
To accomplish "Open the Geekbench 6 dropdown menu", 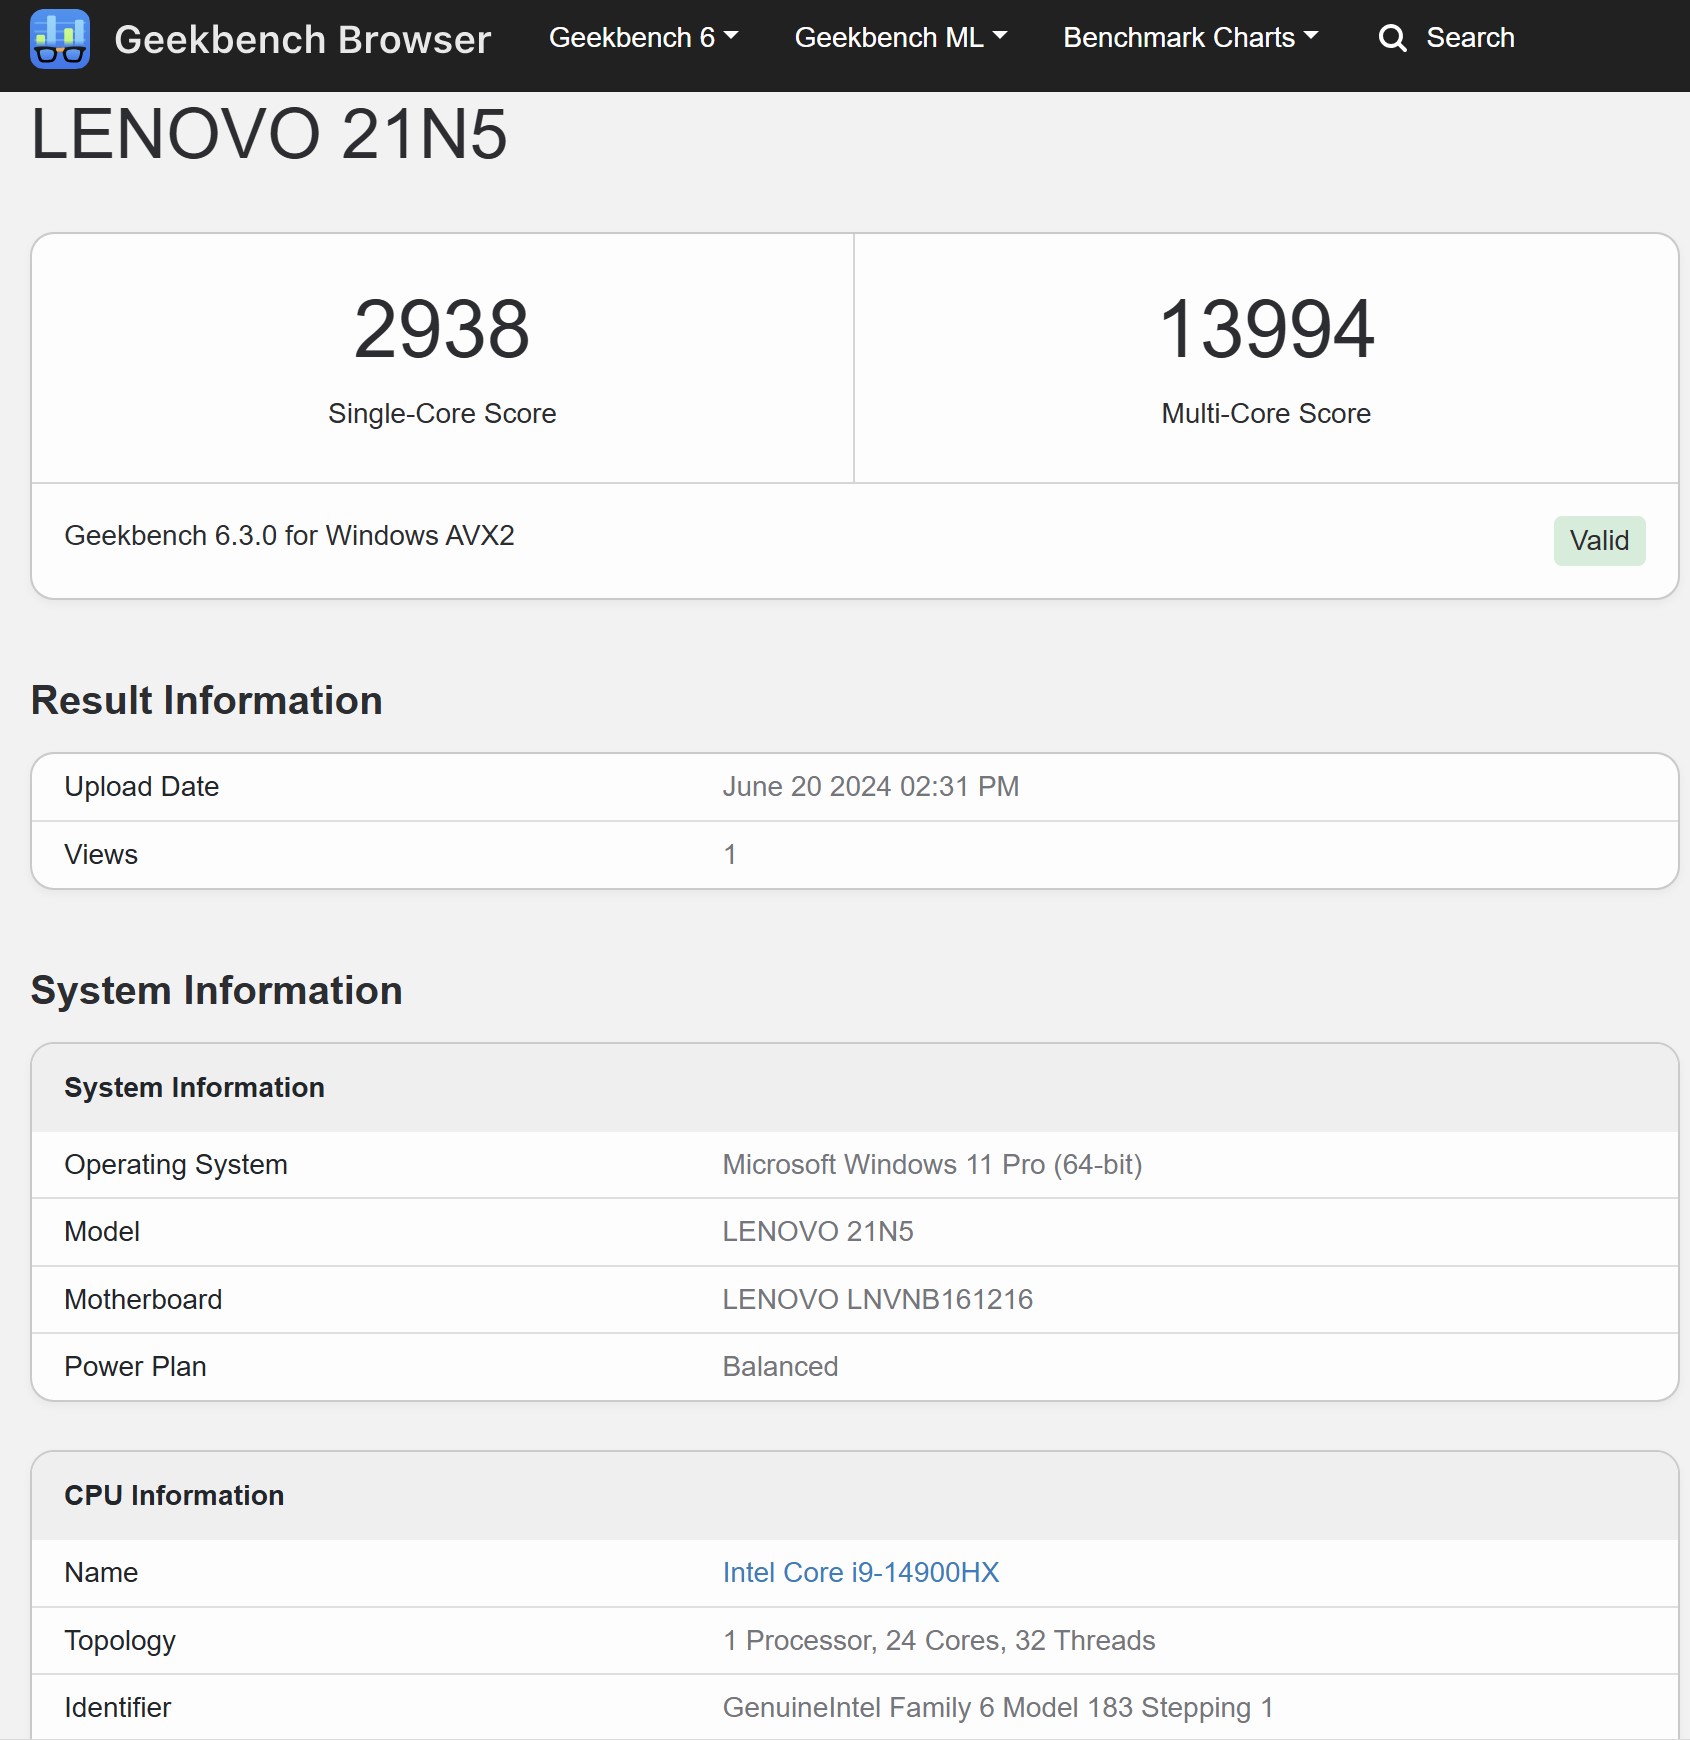I will click(643, 38).
